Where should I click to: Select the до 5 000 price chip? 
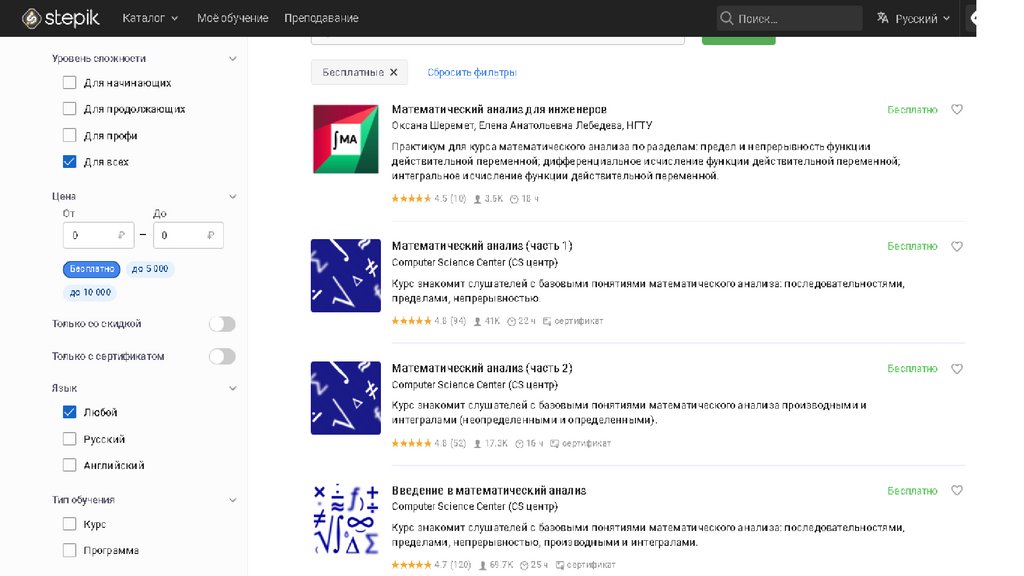pyautogui.click(x=150, y=269)
